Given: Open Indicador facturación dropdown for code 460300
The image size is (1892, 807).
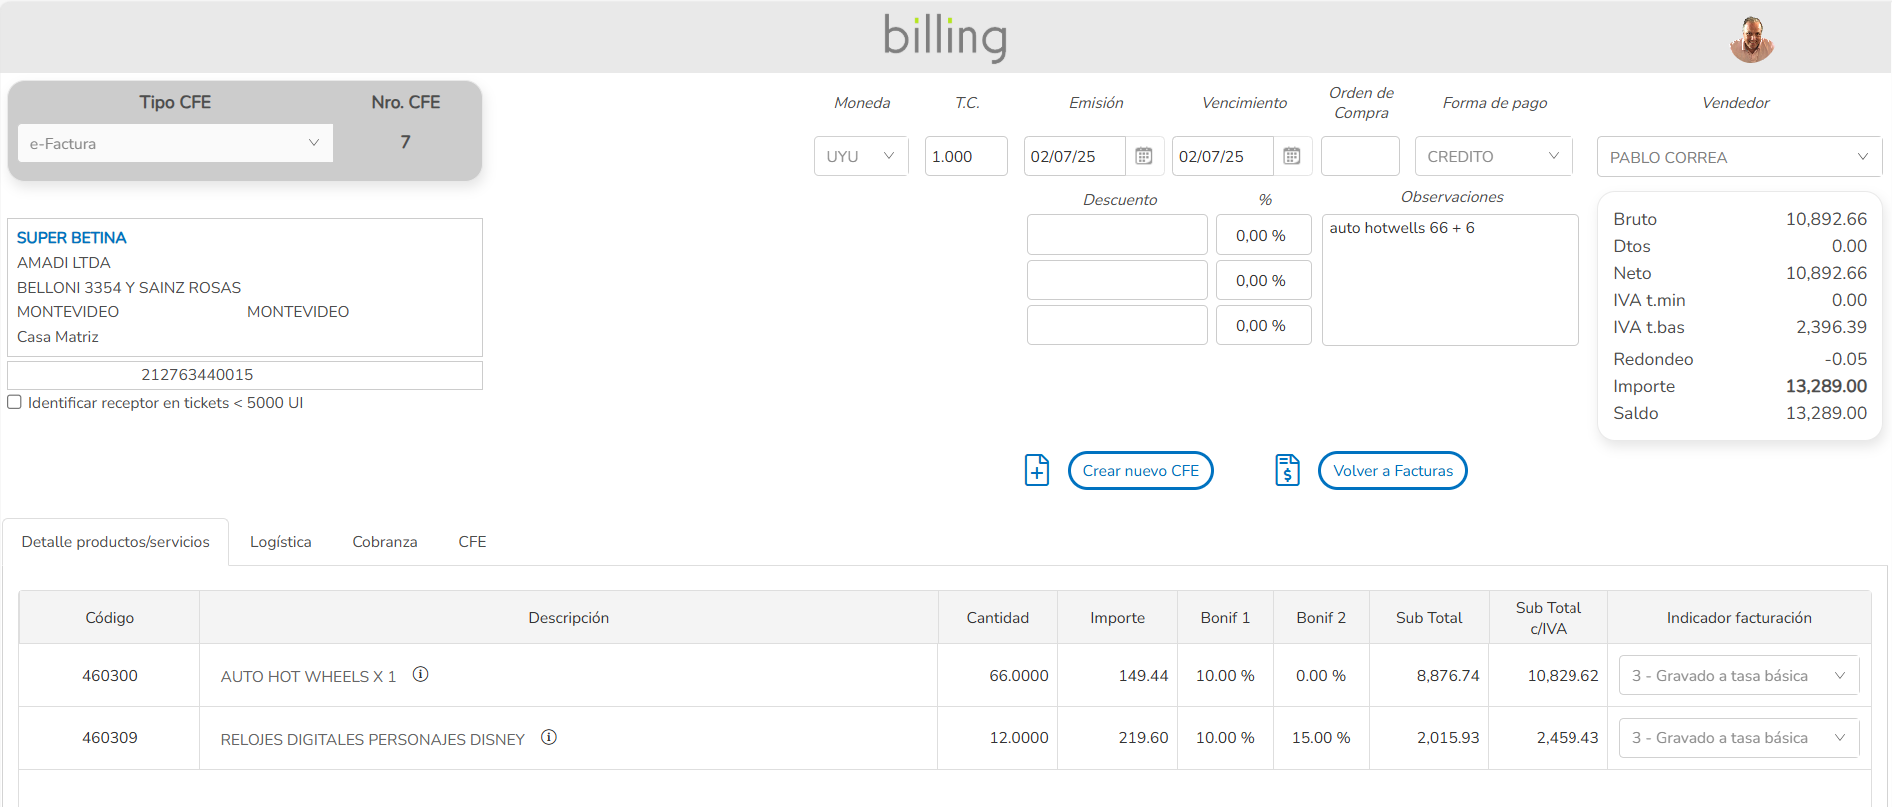Looking at the screenshot, I should 1738,676.
